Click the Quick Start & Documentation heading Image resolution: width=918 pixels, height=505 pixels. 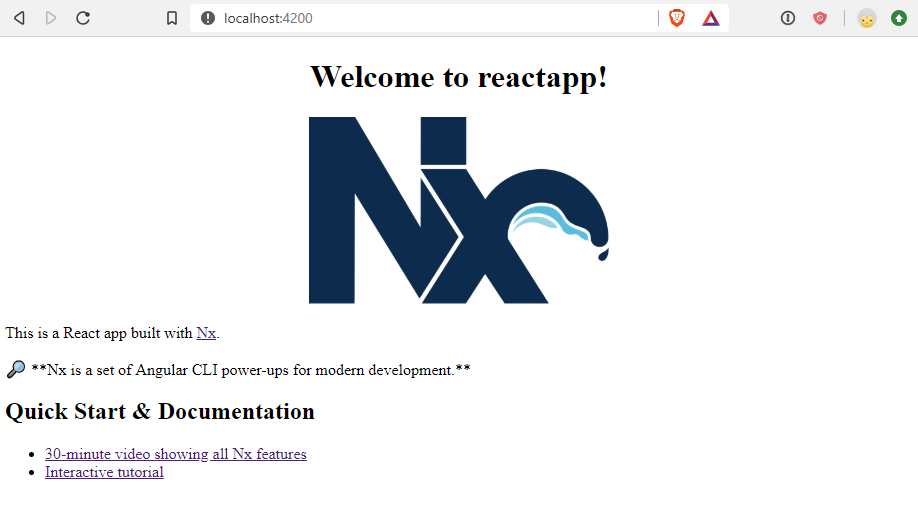coord(160,411)
